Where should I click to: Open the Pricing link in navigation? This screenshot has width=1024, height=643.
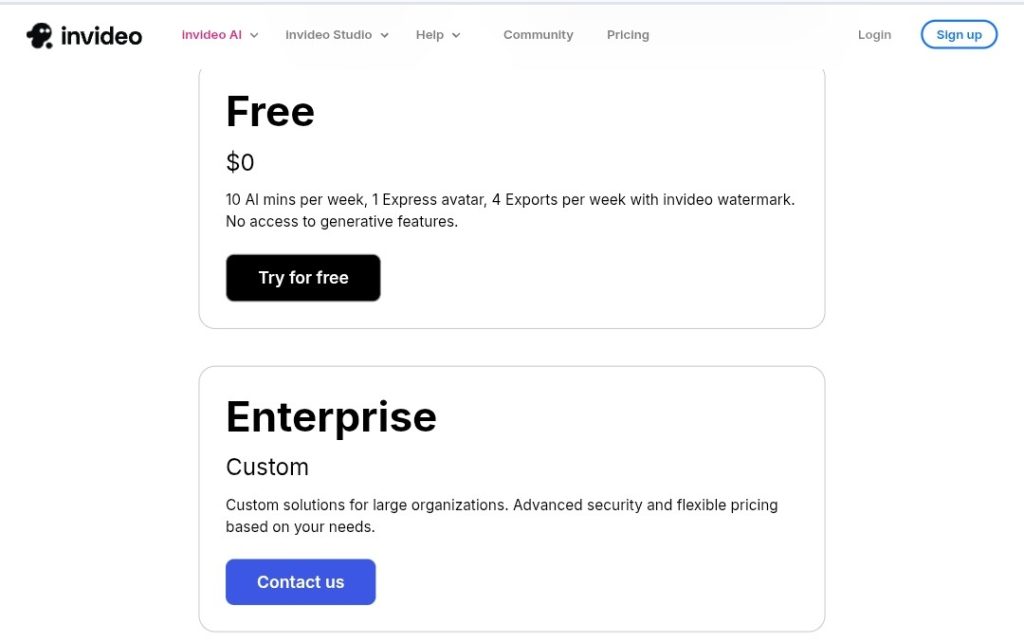(x=628, y=35)
